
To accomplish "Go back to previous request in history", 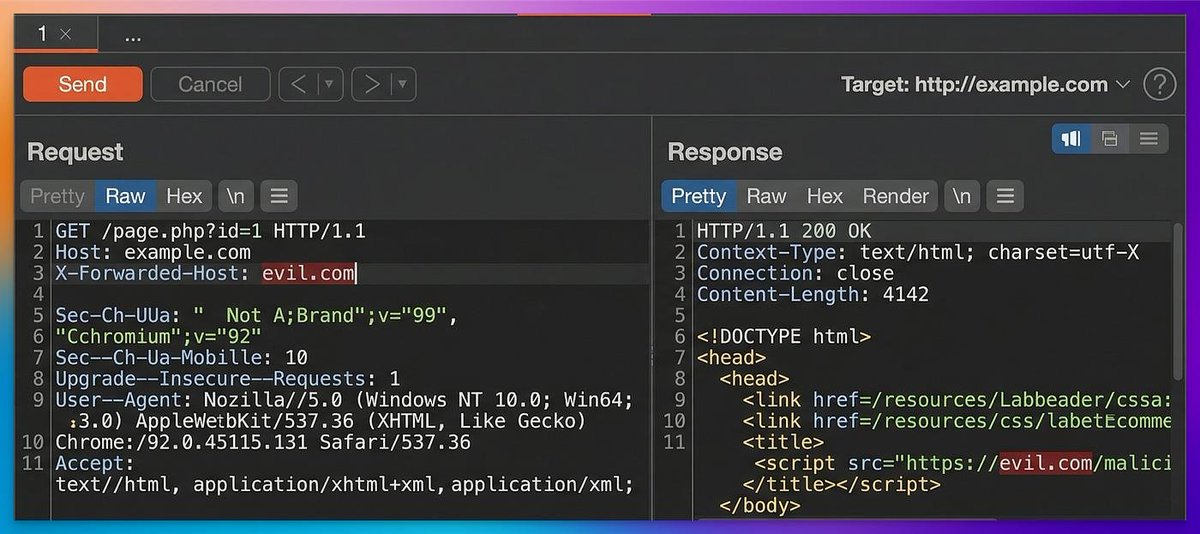I will point(298,84).
